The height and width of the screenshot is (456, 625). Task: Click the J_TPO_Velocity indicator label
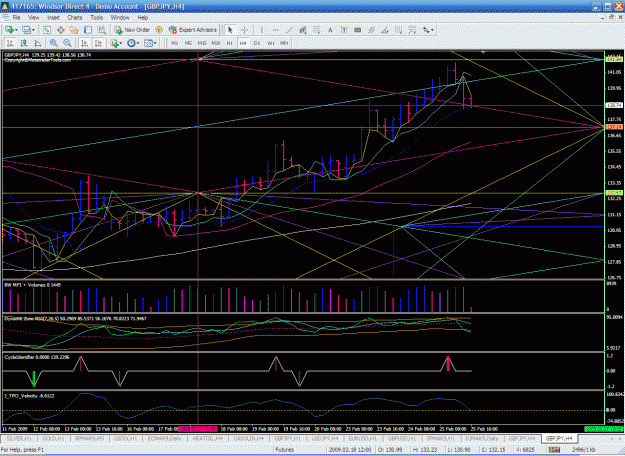pyautogui.click(x=29, y=396)
